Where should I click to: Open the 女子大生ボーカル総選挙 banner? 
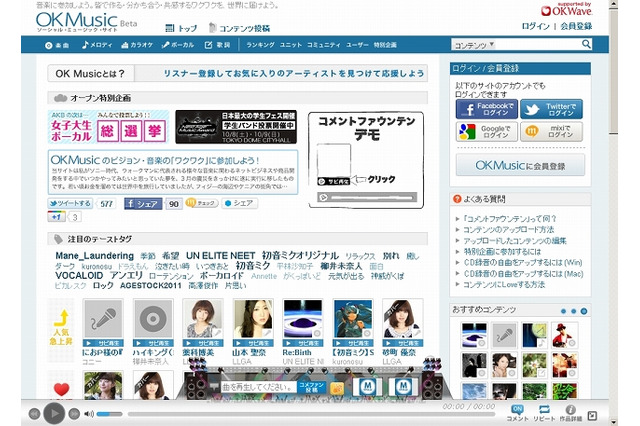[108, 127]
